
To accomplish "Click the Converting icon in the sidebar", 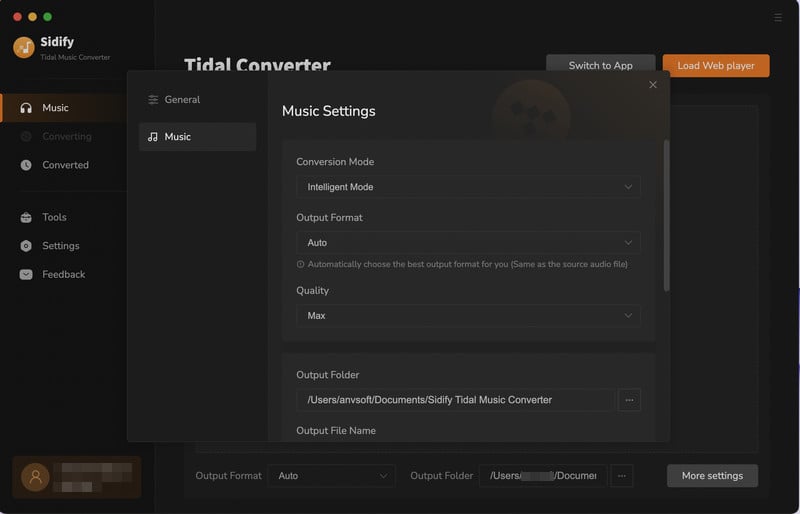I will point(26,136).
